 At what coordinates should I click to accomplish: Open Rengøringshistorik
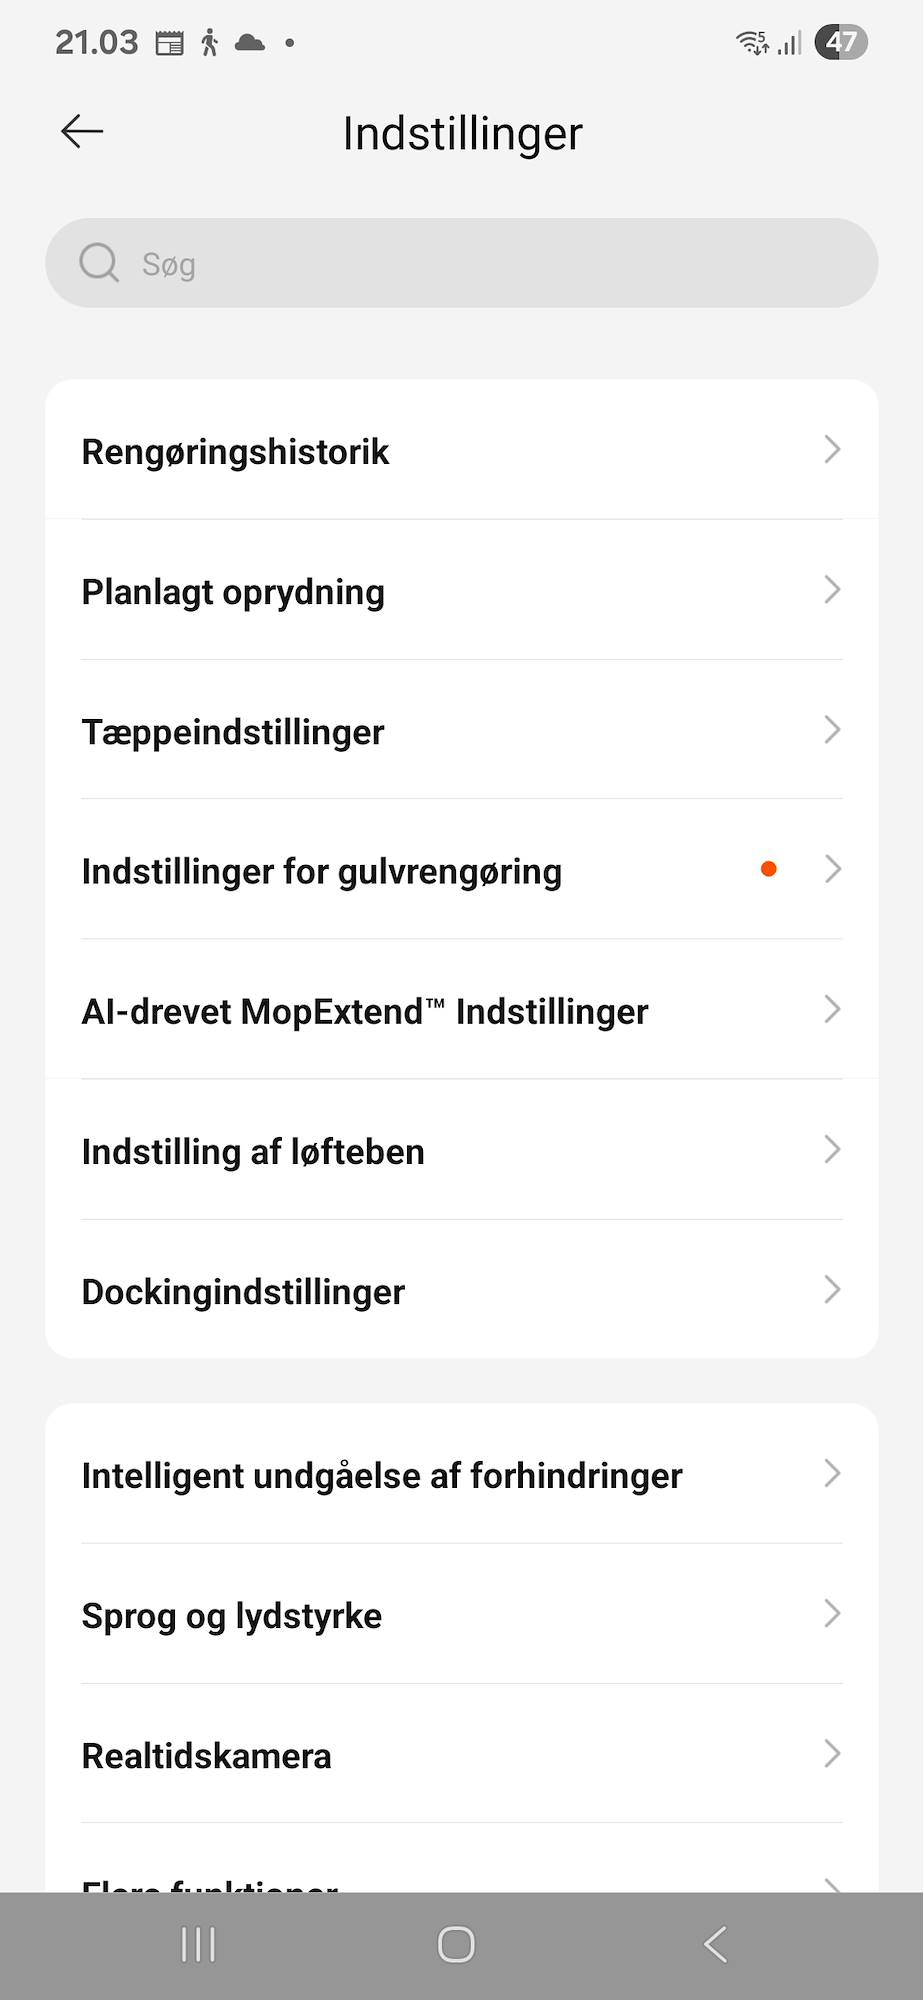tap(460, 451)
